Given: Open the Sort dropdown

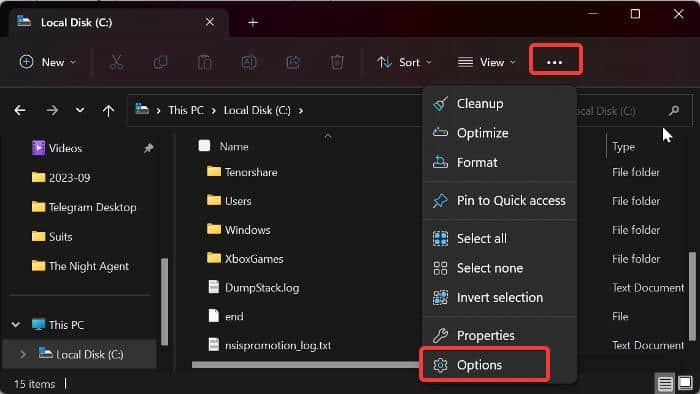Looking at the screenshot, I should 404,62.
